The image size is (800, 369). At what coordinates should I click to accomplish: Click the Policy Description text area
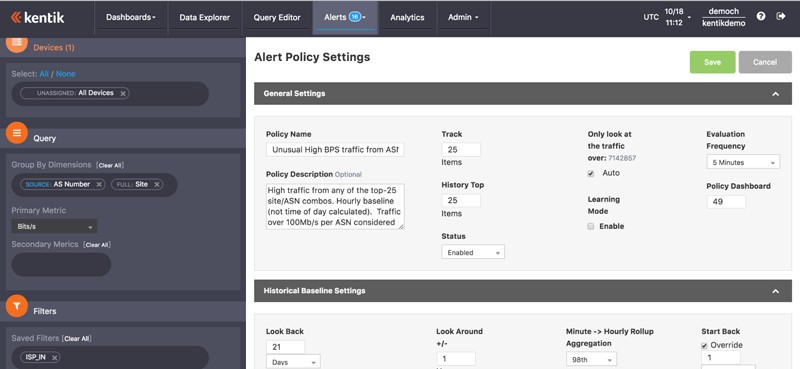point(335,207)
